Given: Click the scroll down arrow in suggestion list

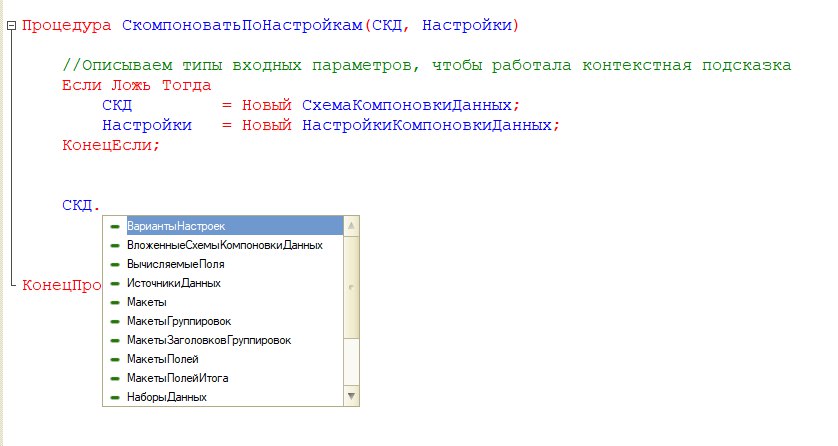Looking at the screenshot, I should pos(351,396).
